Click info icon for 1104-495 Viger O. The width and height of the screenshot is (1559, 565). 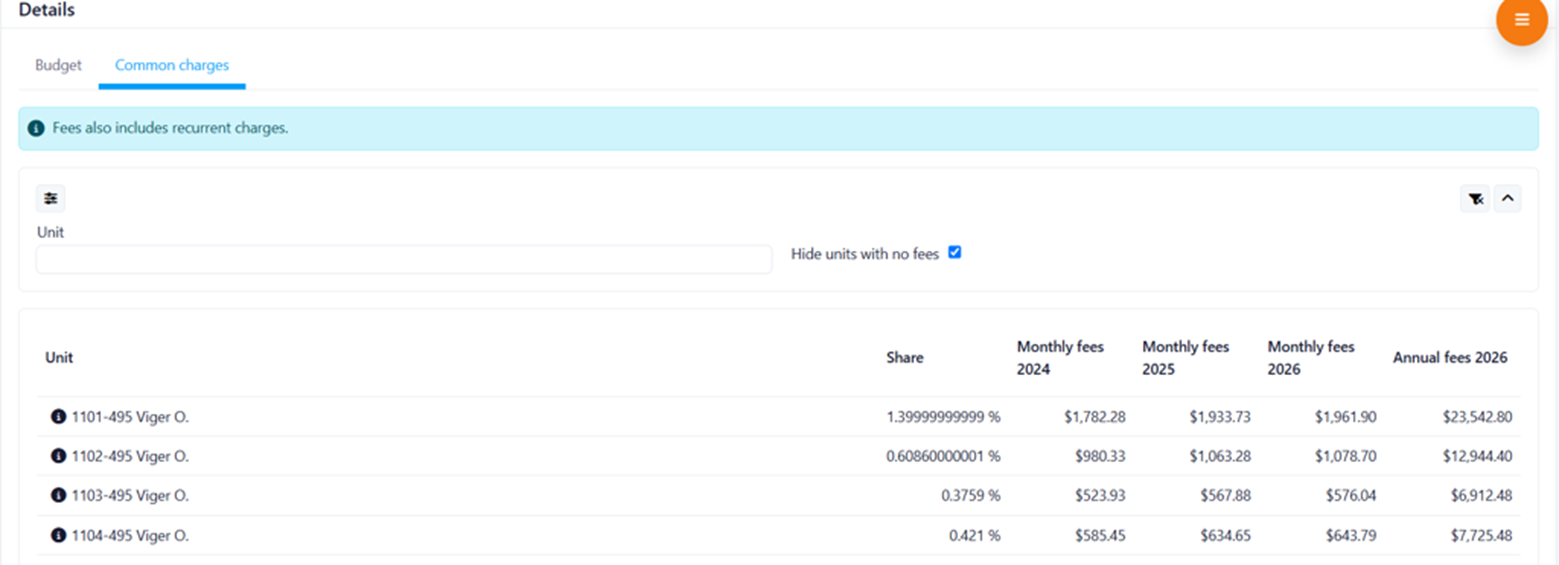point(58,536)
